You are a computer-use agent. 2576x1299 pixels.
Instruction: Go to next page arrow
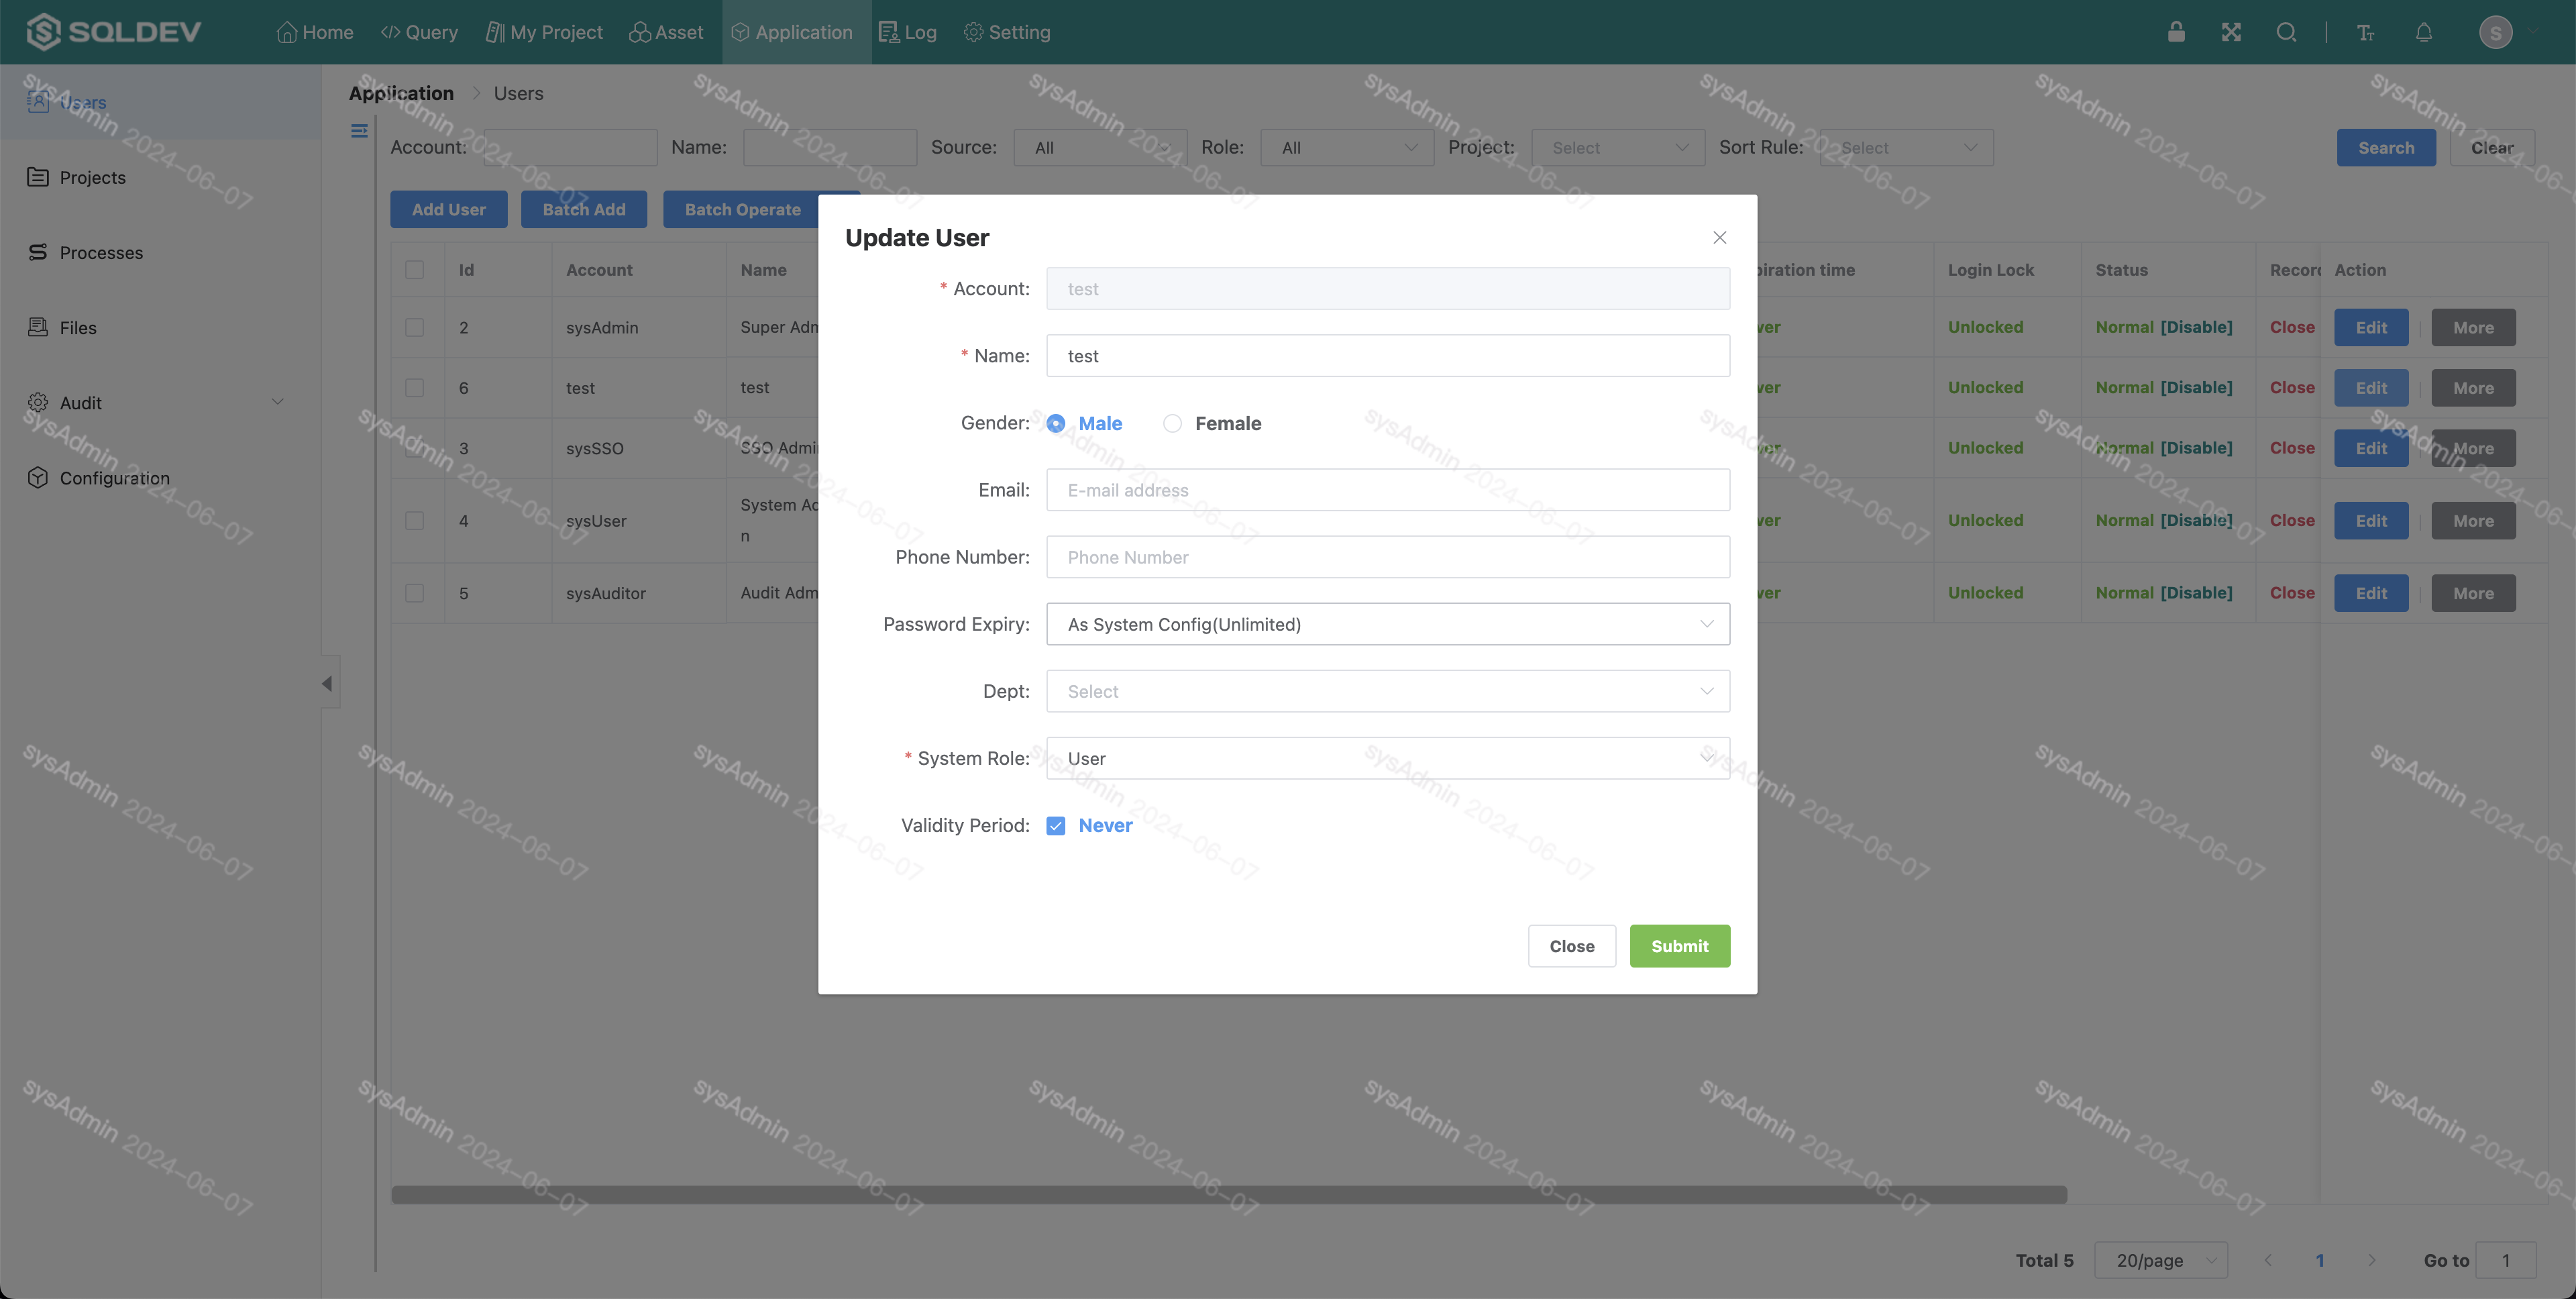click(x=2372, y=1260)
